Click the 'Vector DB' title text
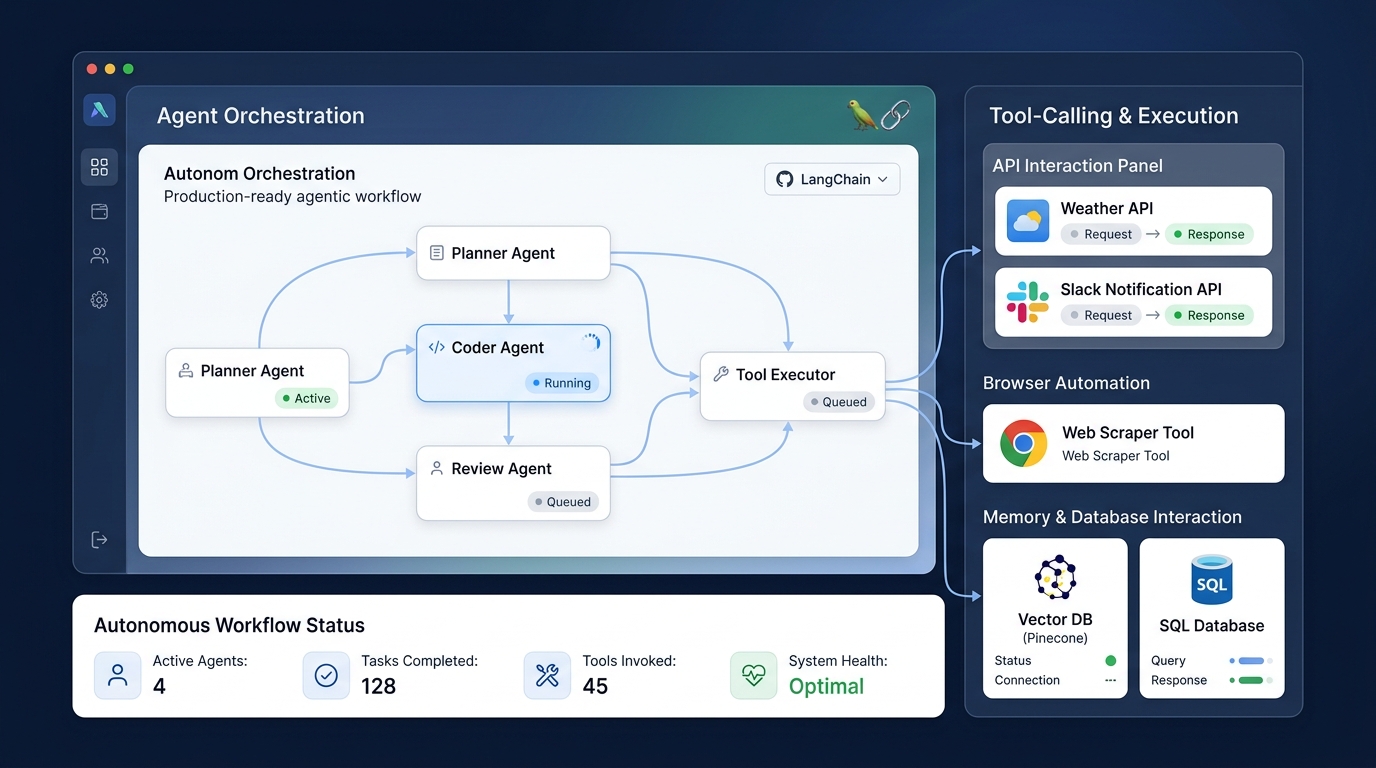 (1055, 620)
